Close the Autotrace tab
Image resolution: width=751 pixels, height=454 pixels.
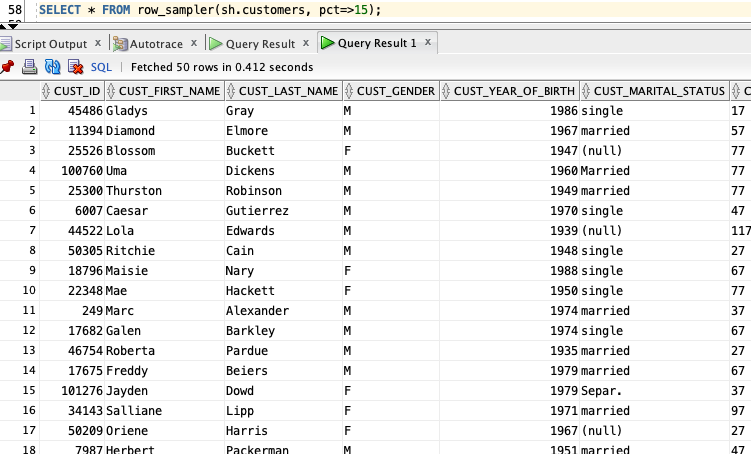(x=193, y=44)
